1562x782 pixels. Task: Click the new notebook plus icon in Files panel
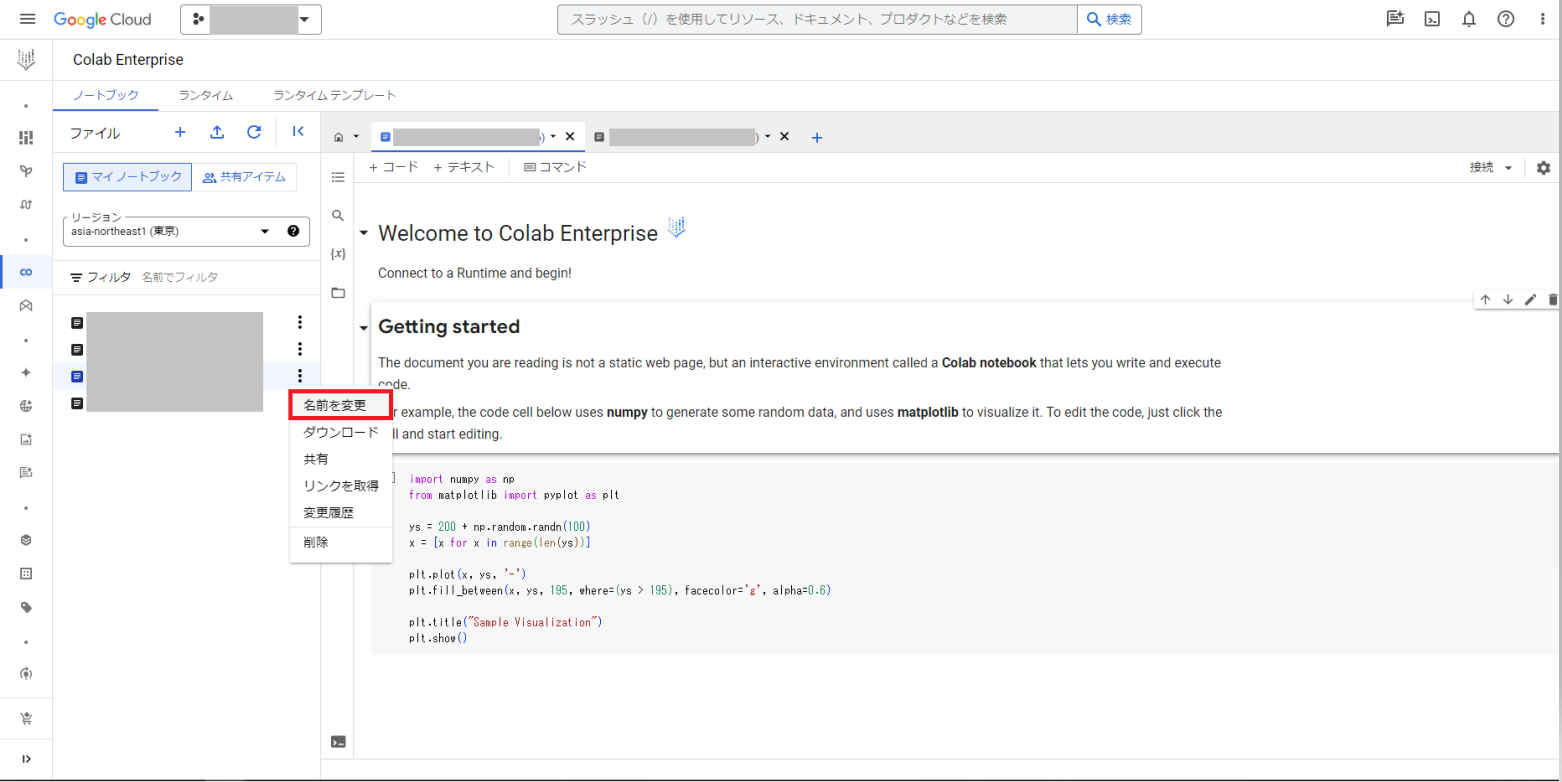pos(180,132)
